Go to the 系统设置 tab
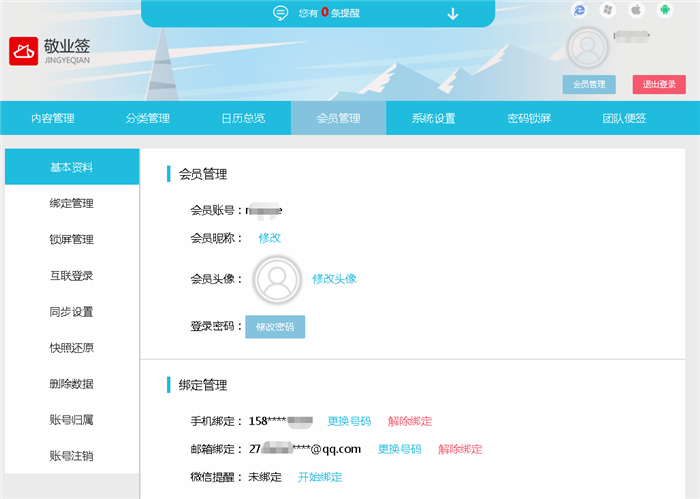The width and height of the screenshot is (700, 499). click(433, 118)
